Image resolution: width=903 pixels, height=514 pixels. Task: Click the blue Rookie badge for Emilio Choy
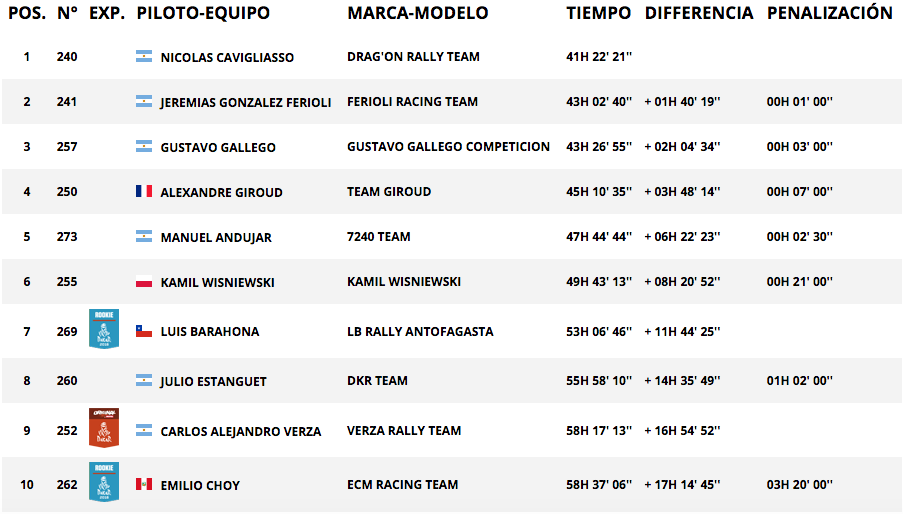pos(104,482)
